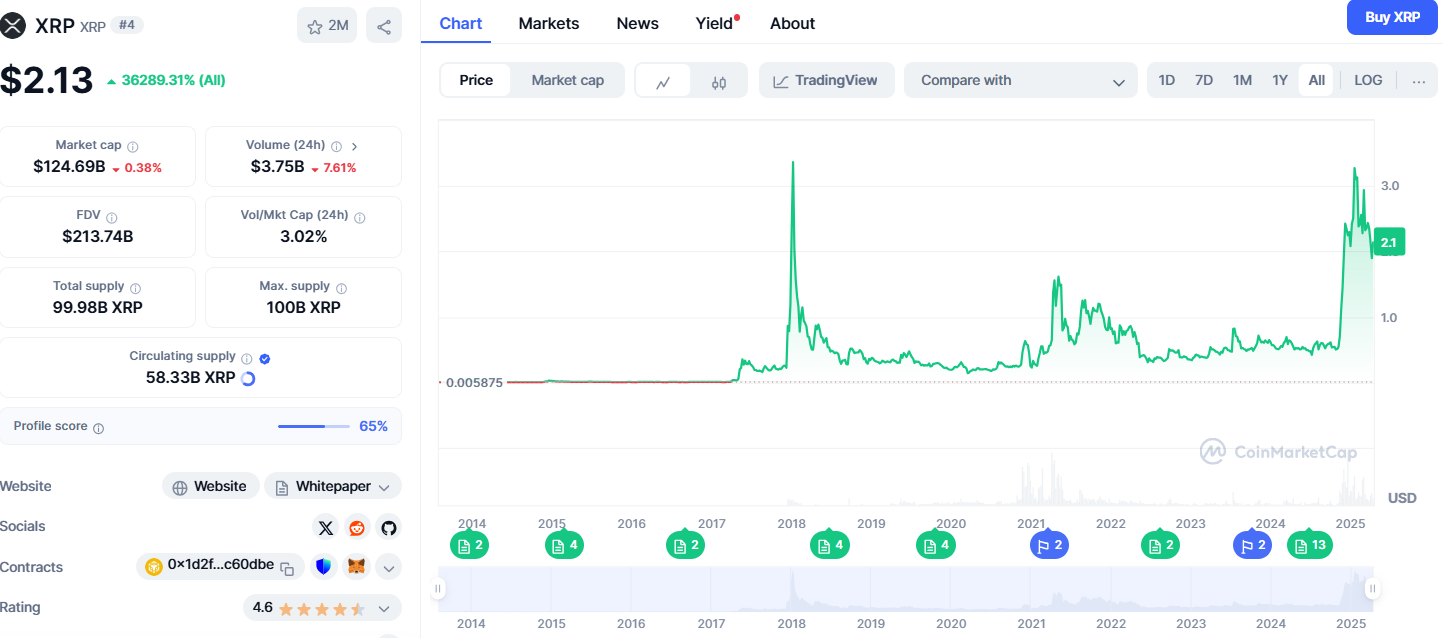Open XRP's X (Twitter) profile

pos(325,527)
